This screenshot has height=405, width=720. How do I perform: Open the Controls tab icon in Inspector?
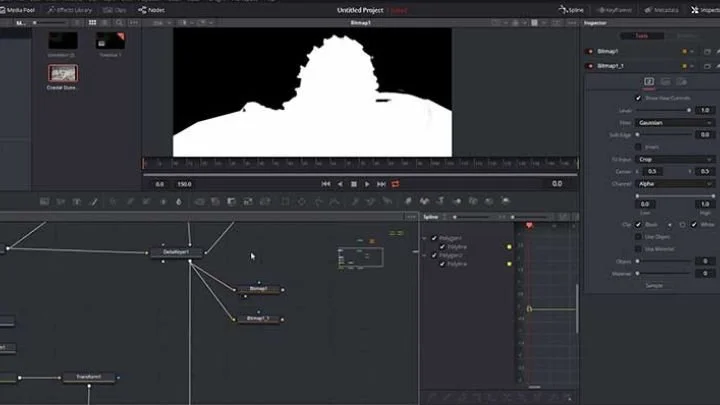649,82
